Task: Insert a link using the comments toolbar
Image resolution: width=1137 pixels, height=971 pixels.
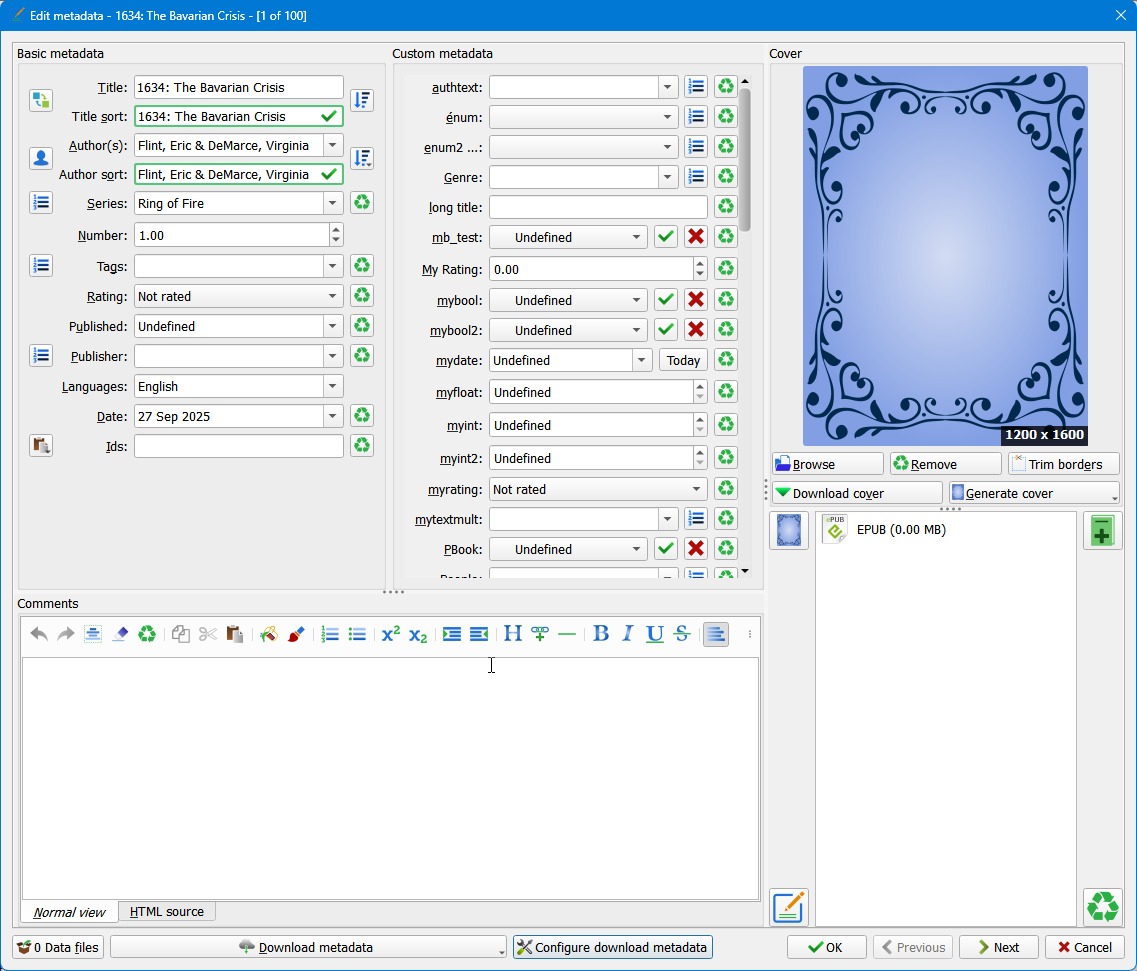Action: coord(540,634)
